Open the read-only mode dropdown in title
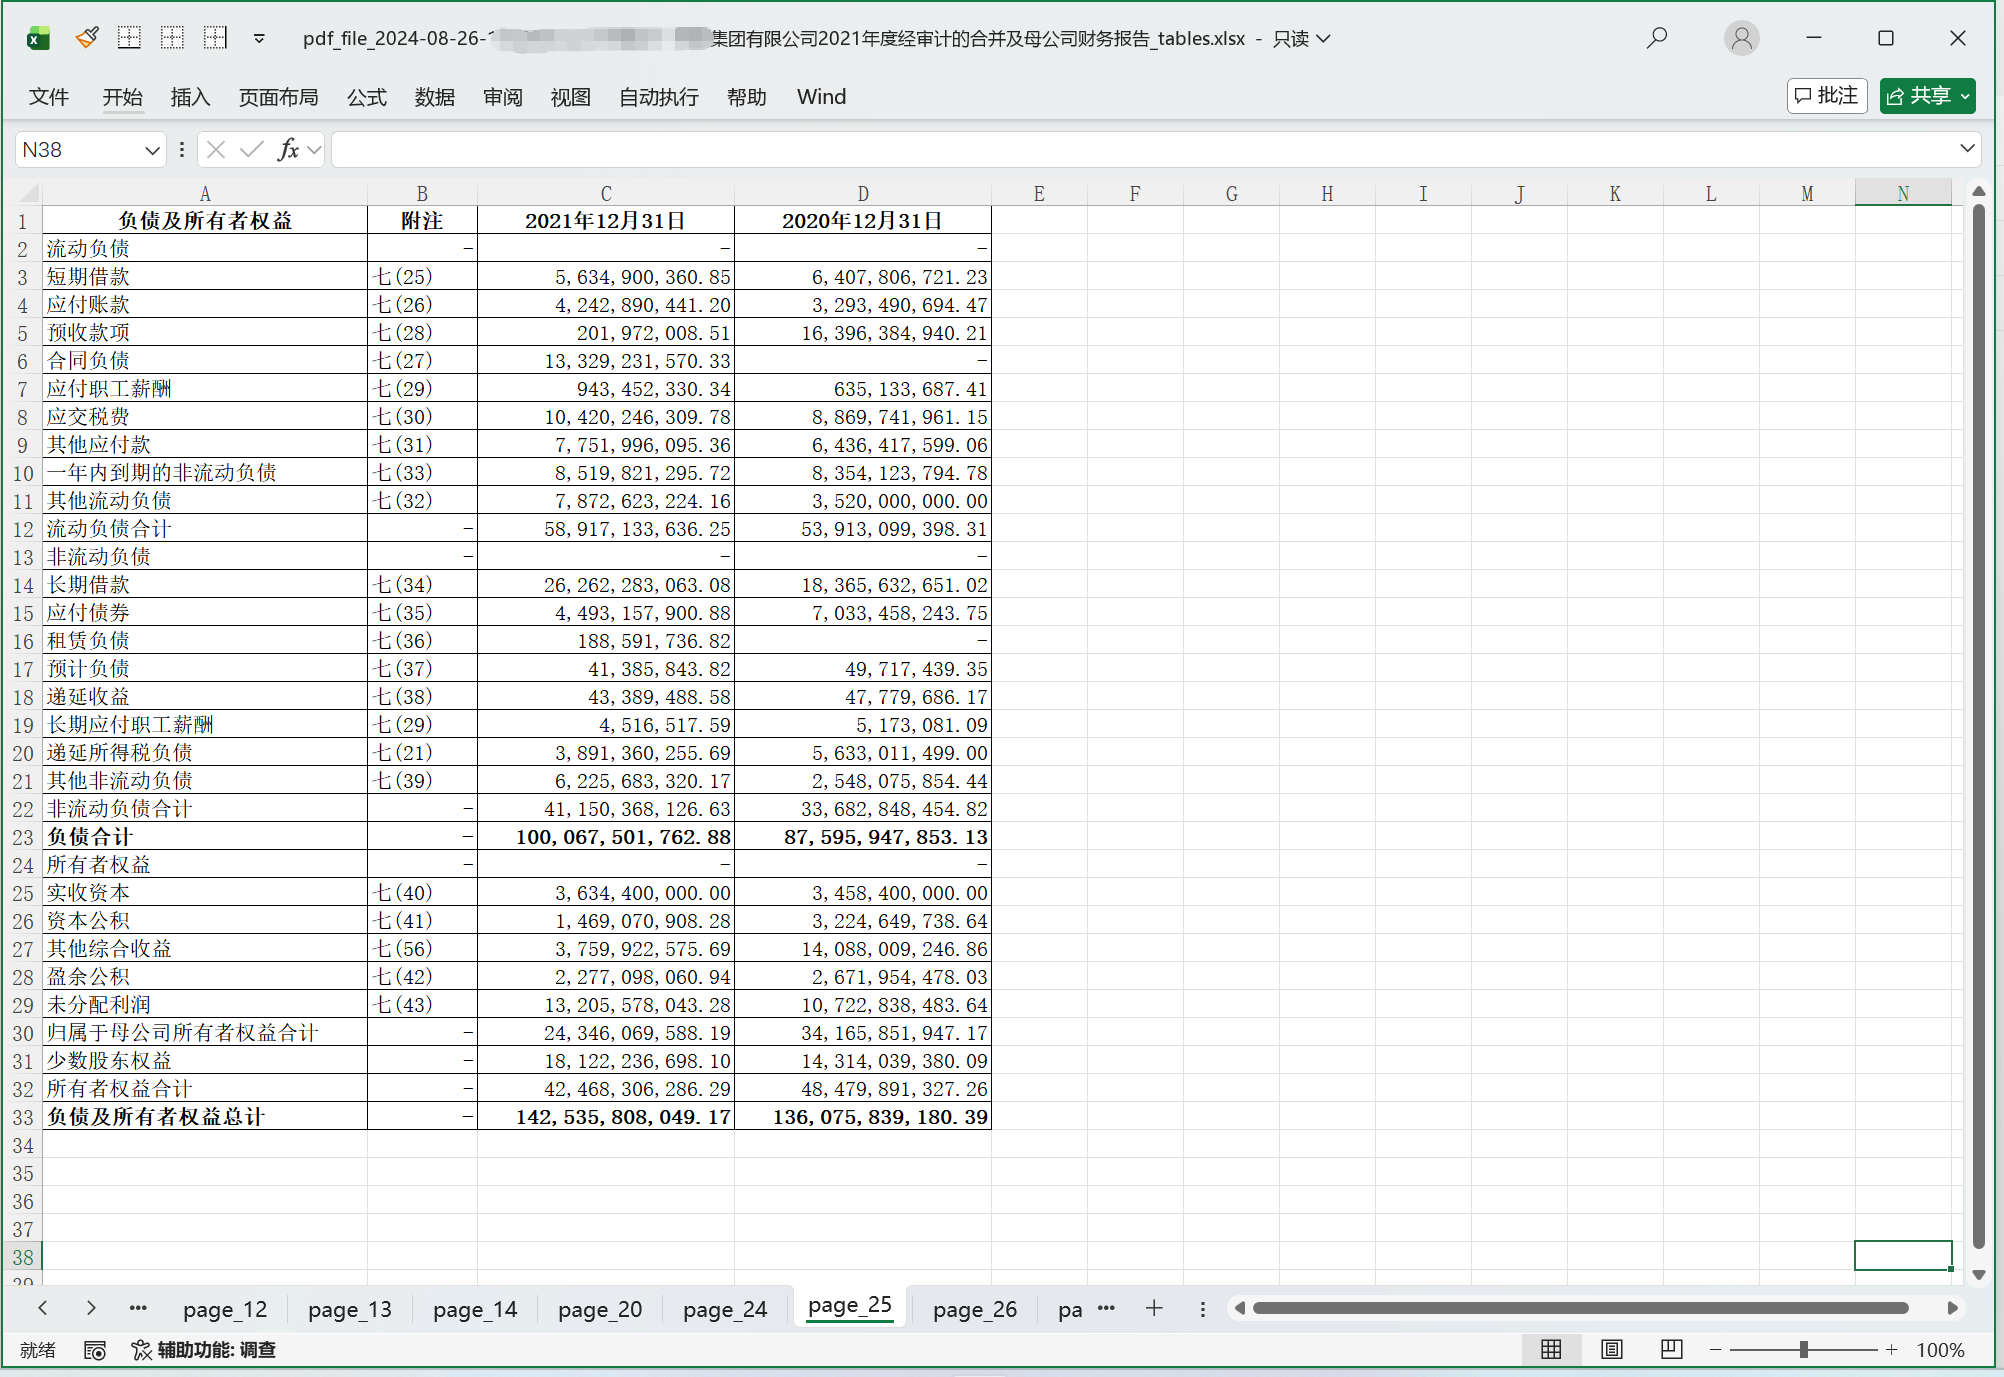 point(1324,38)
